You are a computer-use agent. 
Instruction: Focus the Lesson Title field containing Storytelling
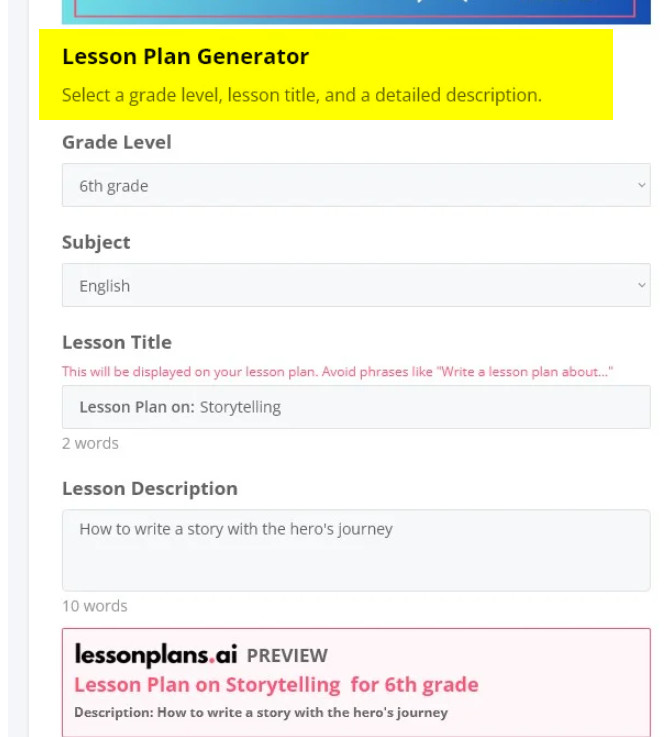tap(356, 407)
